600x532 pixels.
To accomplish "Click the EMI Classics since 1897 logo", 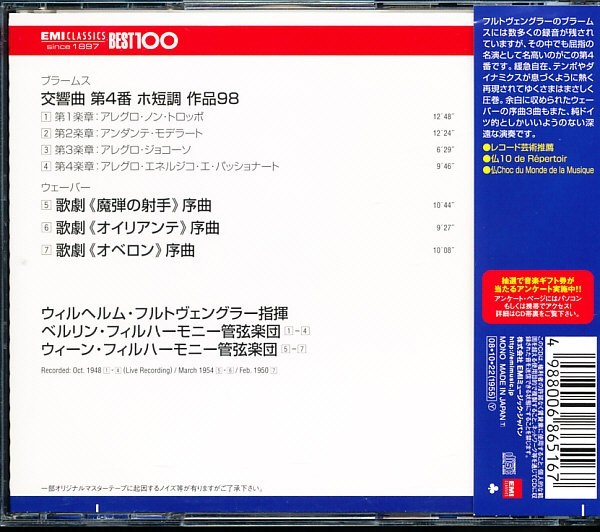I will coord(73,41).
